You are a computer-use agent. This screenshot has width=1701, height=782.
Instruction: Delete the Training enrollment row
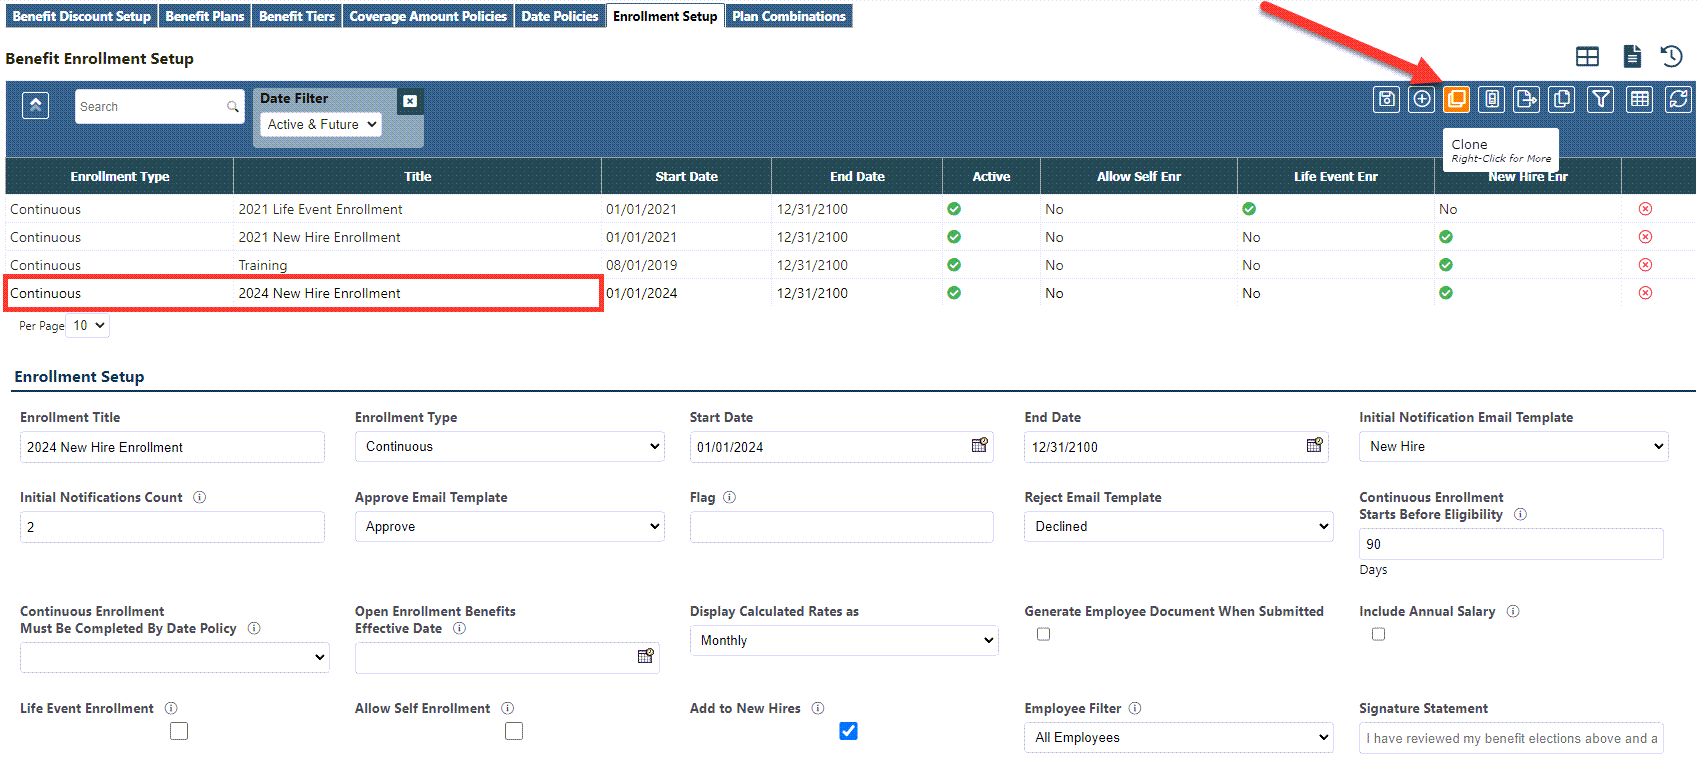pyautogui.click(x=1645, y=265)
